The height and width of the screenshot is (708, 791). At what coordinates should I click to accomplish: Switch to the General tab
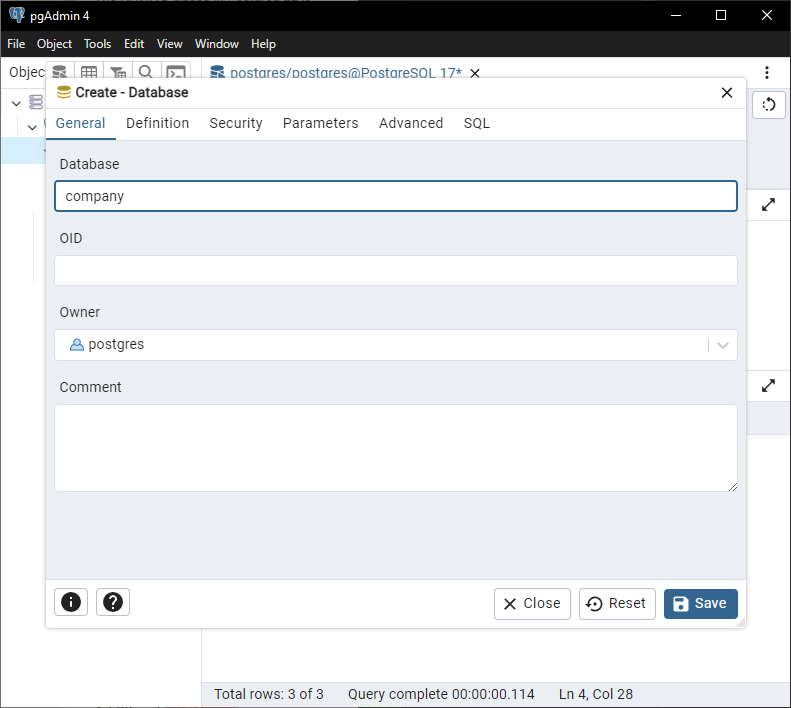click(80, 123)
